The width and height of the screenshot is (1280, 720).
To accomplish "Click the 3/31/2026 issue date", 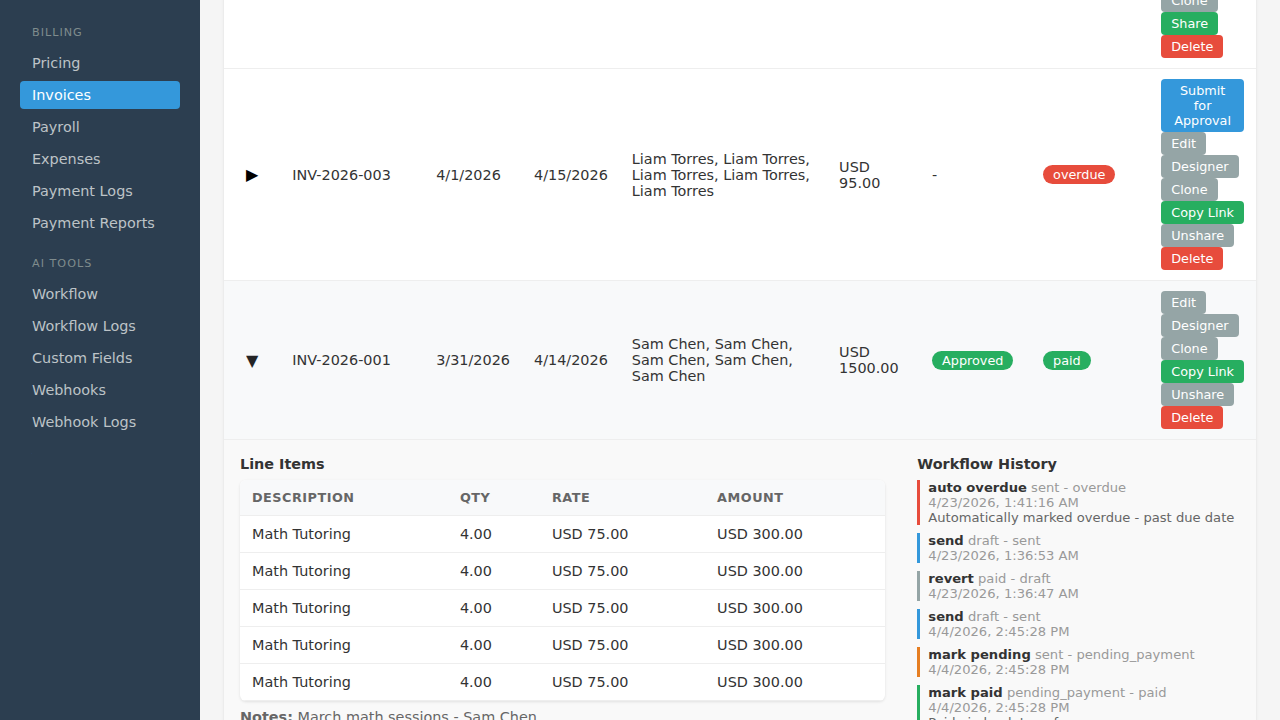I will (473, 360).
